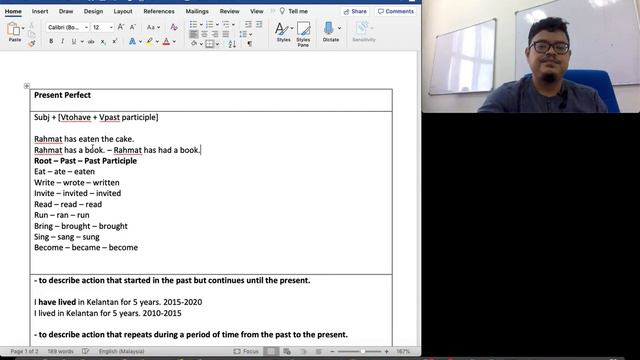Click the table move handle icon
The width and height of the screenshot is (640, 360).
pyautogui.click(x=27, y=86)
